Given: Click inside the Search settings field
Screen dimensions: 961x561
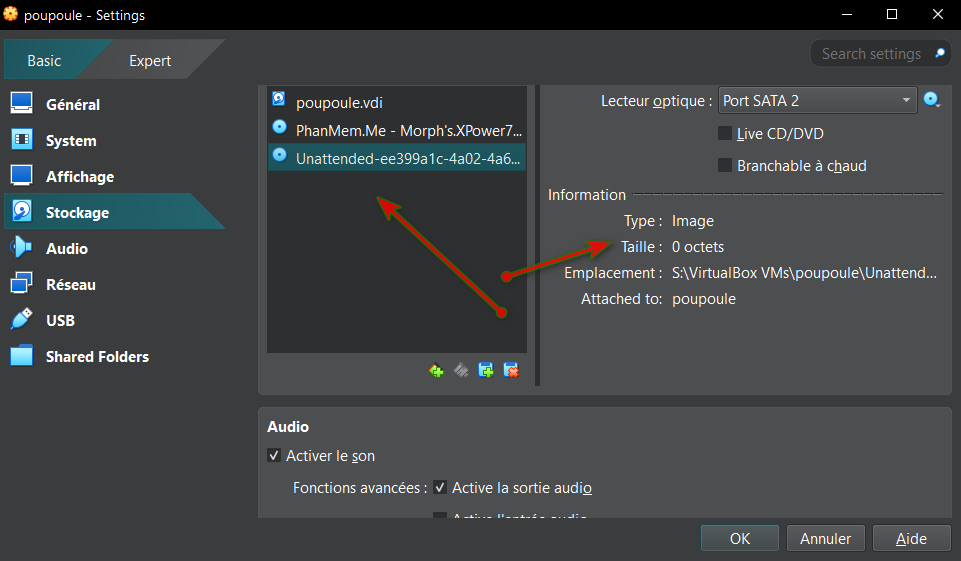Looking at the screenshot, I should click(870, 54).
